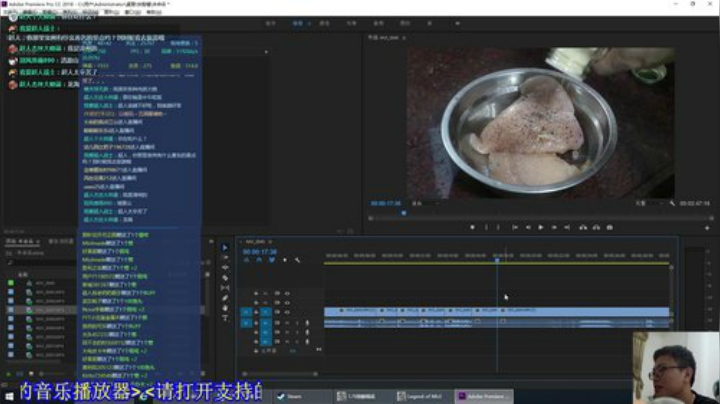The width and height of the screenshot is (720, 404).
Task: Choose the Ripple Edit tool
Action: [225, 268]
